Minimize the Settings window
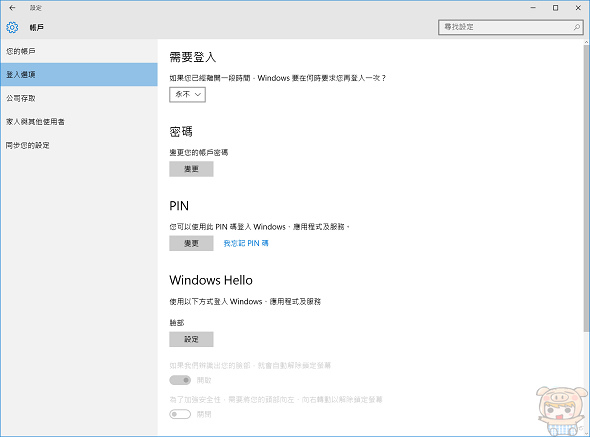The height and width of the screenshot is (437, 590). pos(533,8)
